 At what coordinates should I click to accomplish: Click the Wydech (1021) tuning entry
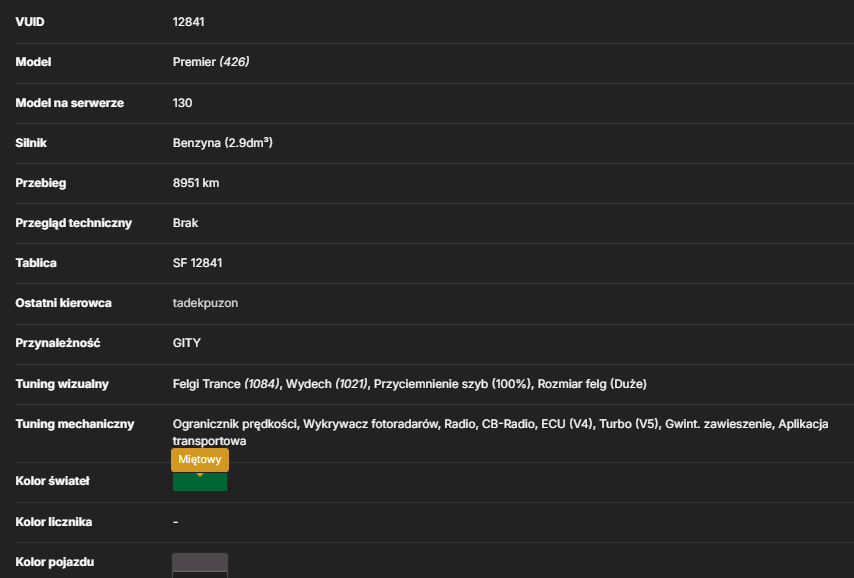tap(327, 384)
